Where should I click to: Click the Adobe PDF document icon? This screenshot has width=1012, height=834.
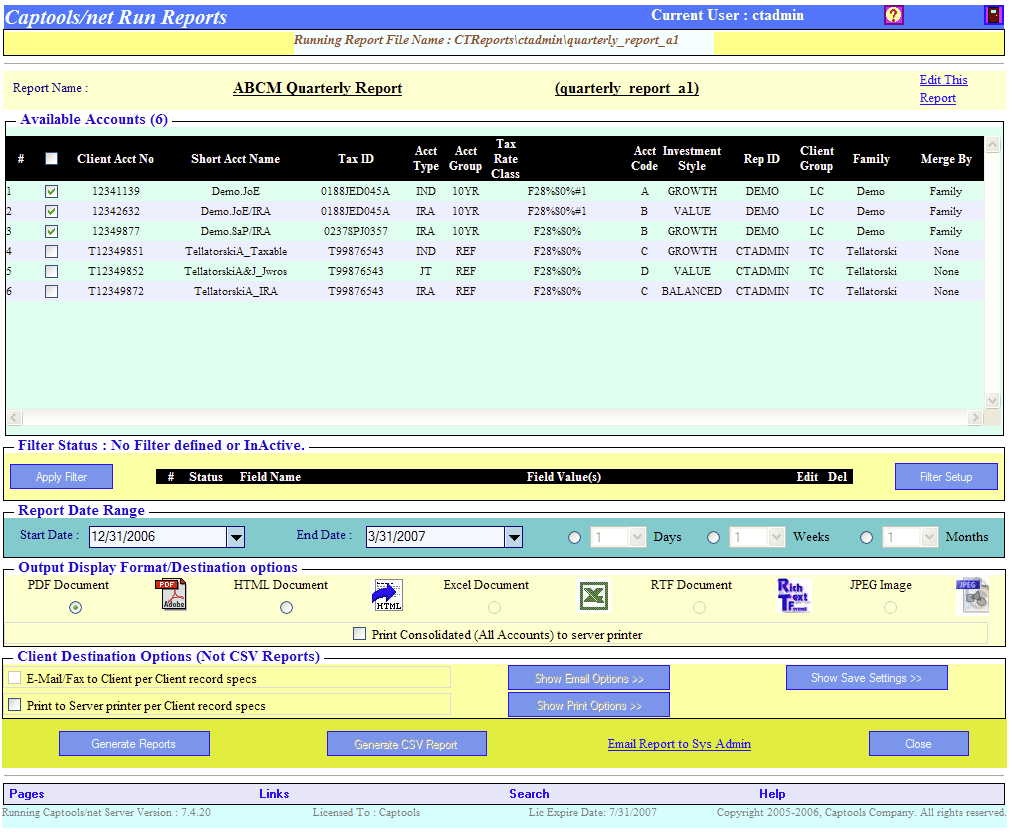click(x=170, y=595)
